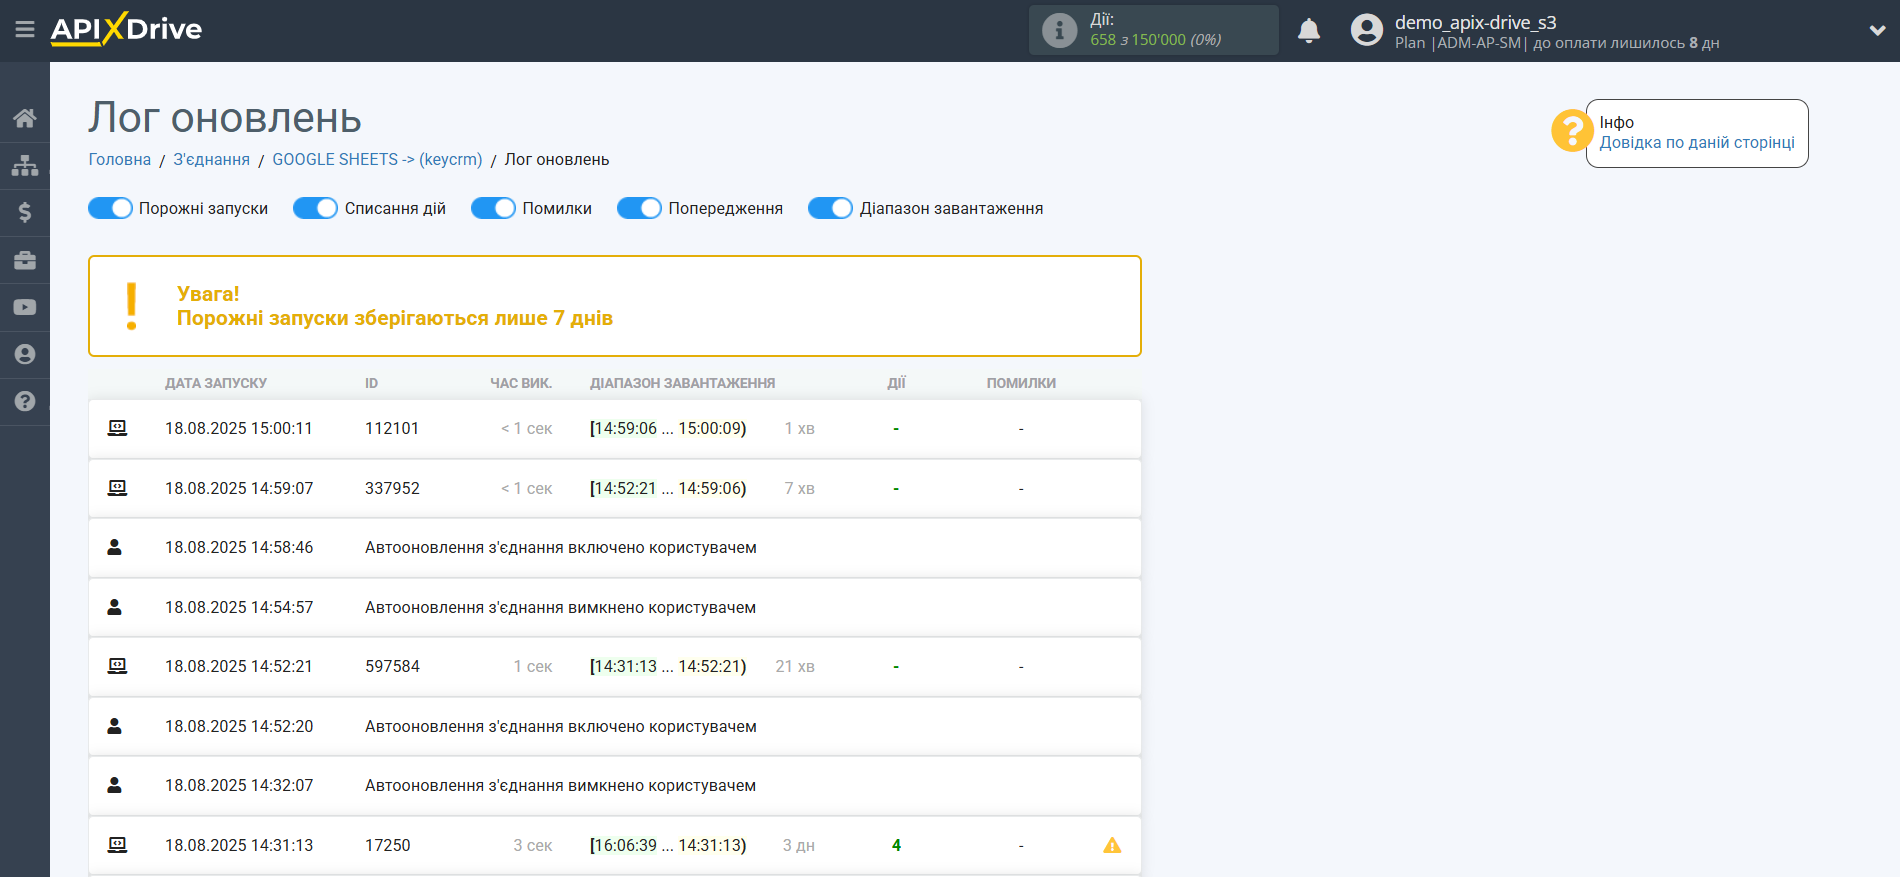The image size is (1900, 877).
Task: Click range [14:59:06 ... 15:00:09)
Action: [668, 428]
